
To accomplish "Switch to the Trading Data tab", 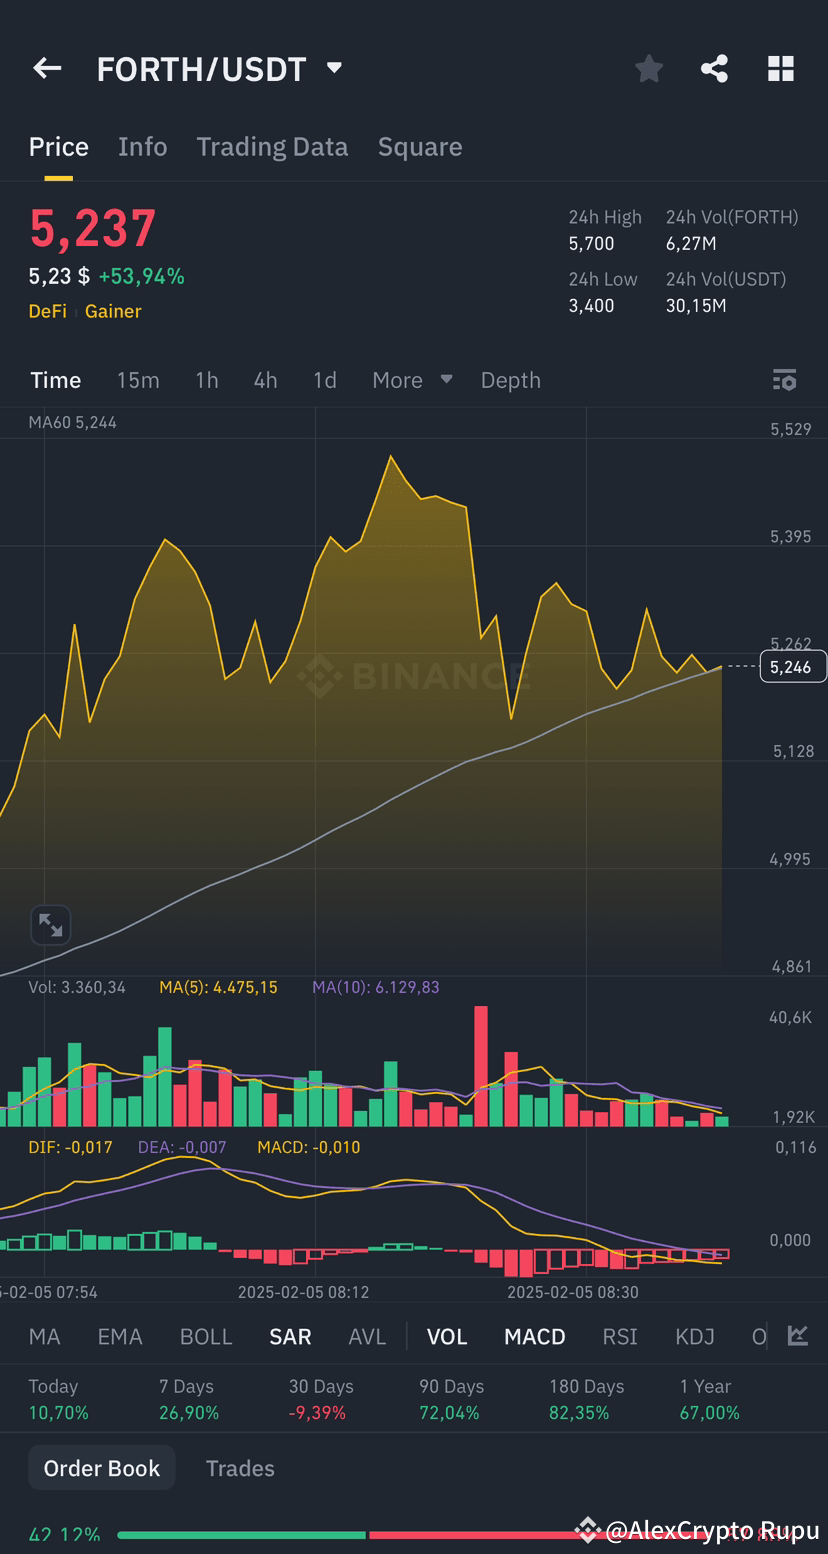I will click(272, 146).
